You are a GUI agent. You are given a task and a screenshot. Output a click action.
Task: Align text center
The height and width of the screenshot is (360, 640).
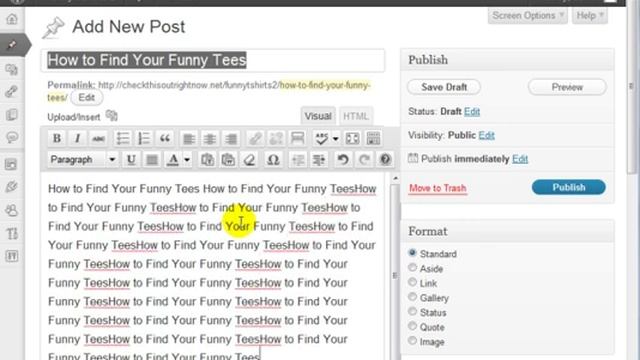(x=210, y=139)
